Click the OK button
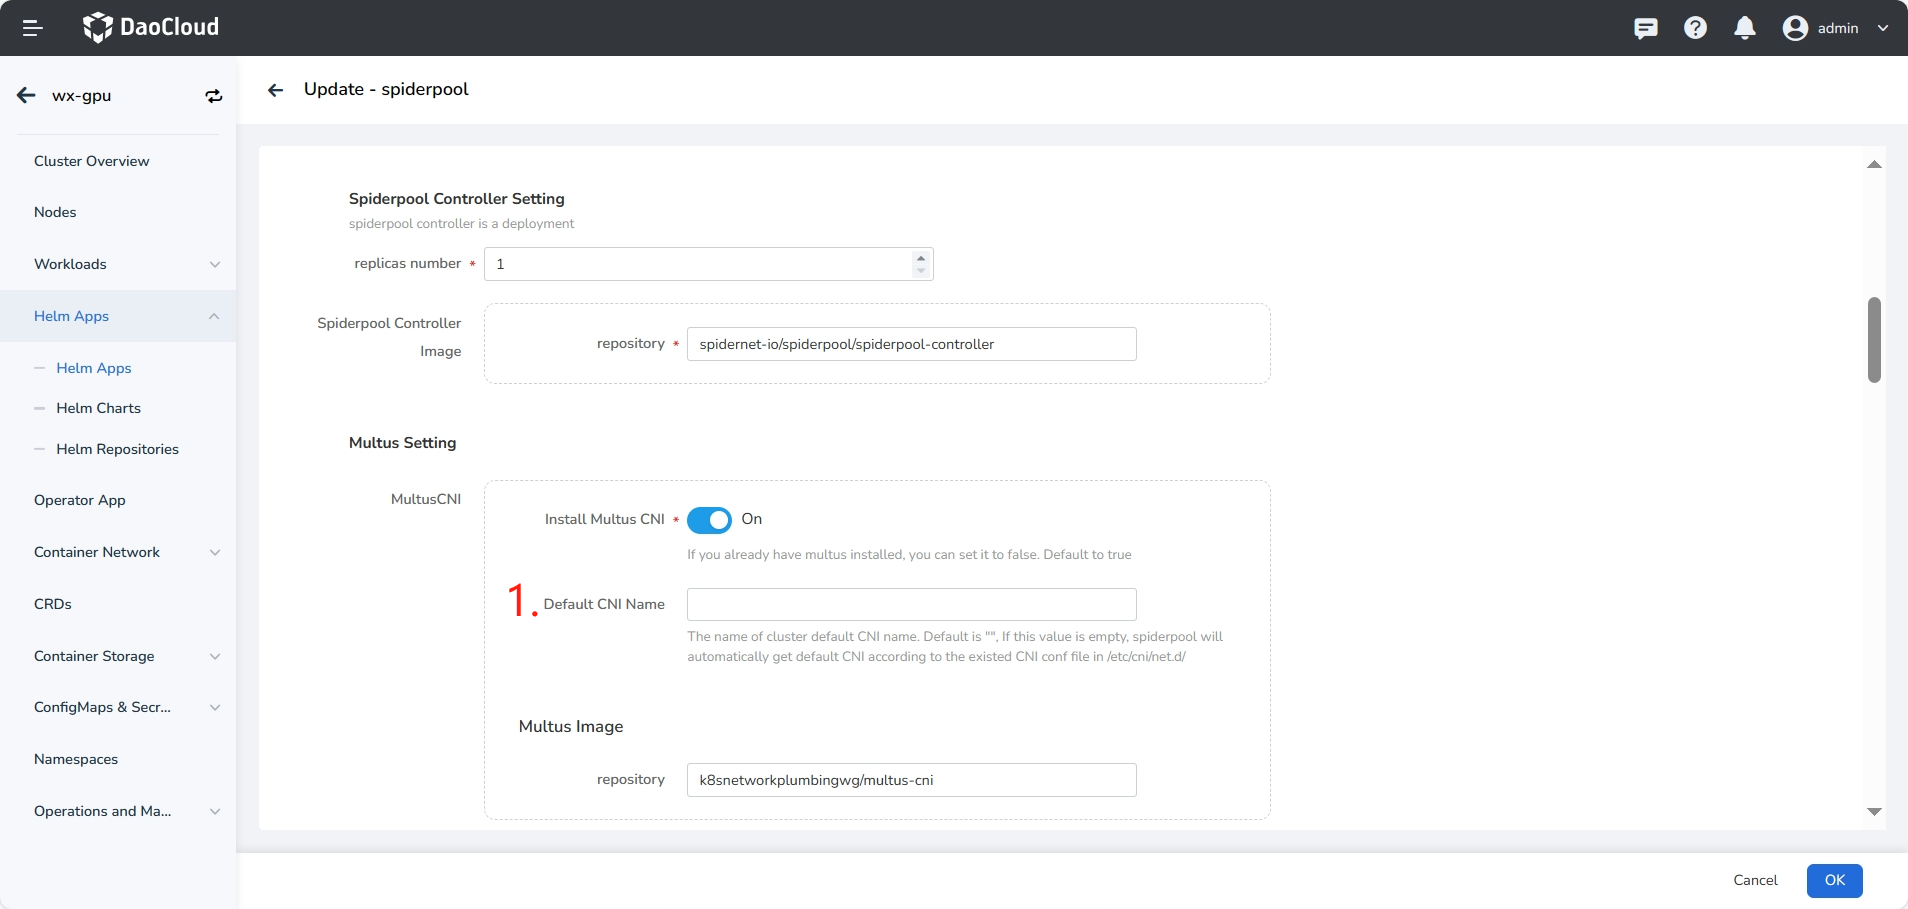Screen dimensions: 1908x909 (x=1834, y=880)
